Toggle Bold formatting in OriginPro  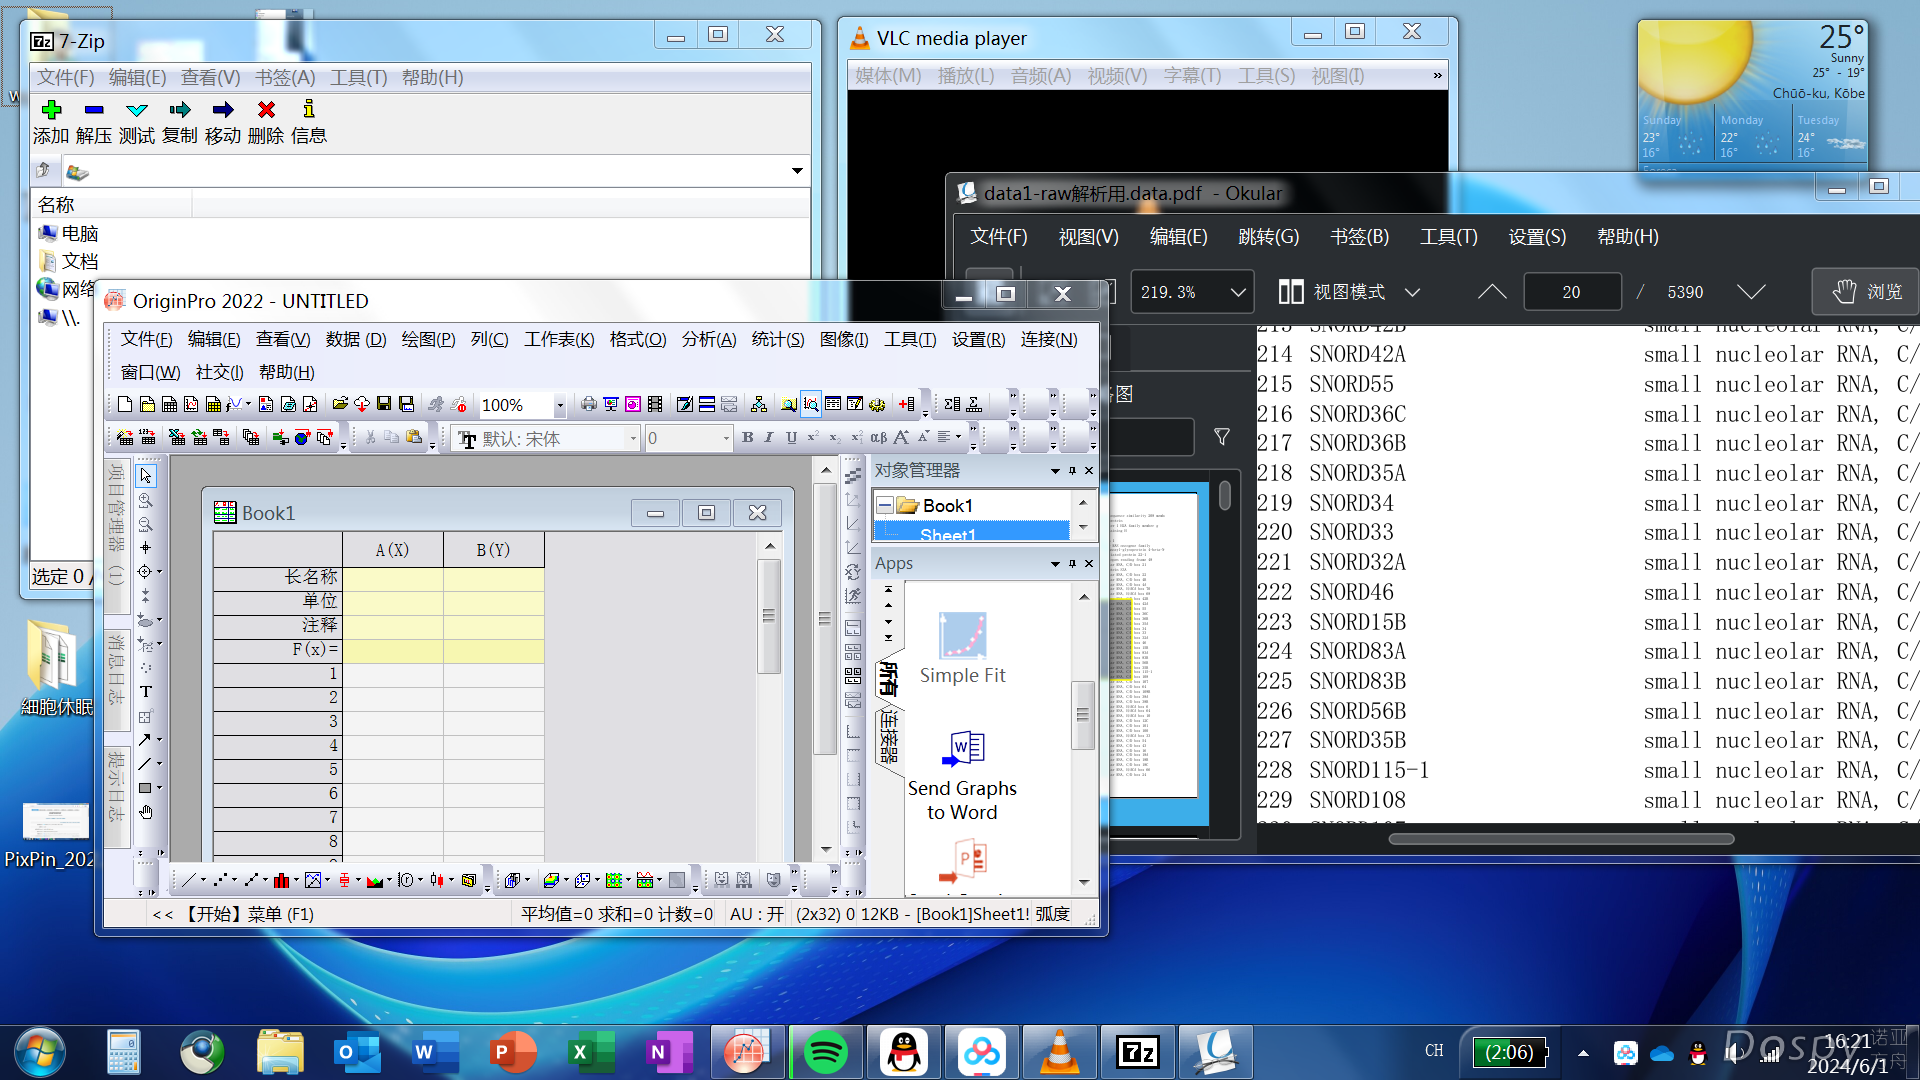tap(747, 437)
